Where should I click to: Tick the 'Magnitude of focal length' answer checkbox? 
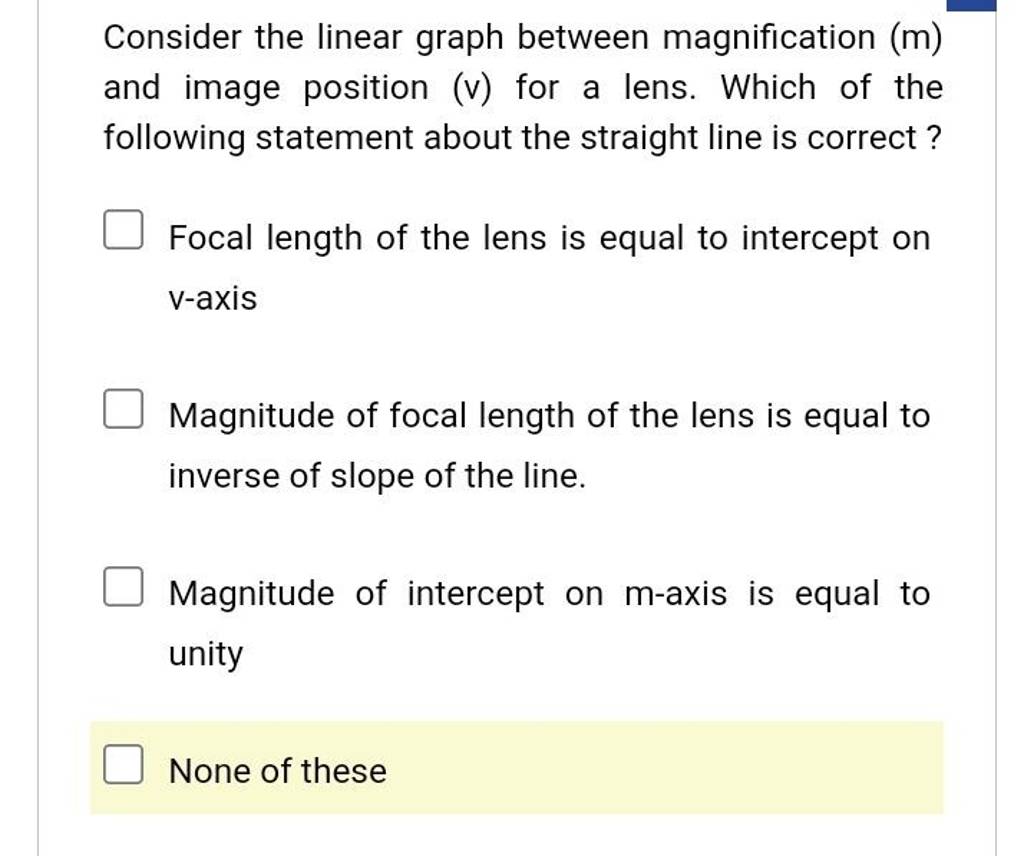[x=122, y=406]
